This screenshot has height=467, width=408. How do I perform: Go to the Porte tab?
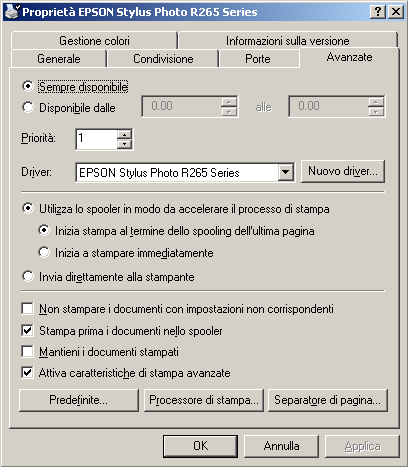tap(258, 59)
